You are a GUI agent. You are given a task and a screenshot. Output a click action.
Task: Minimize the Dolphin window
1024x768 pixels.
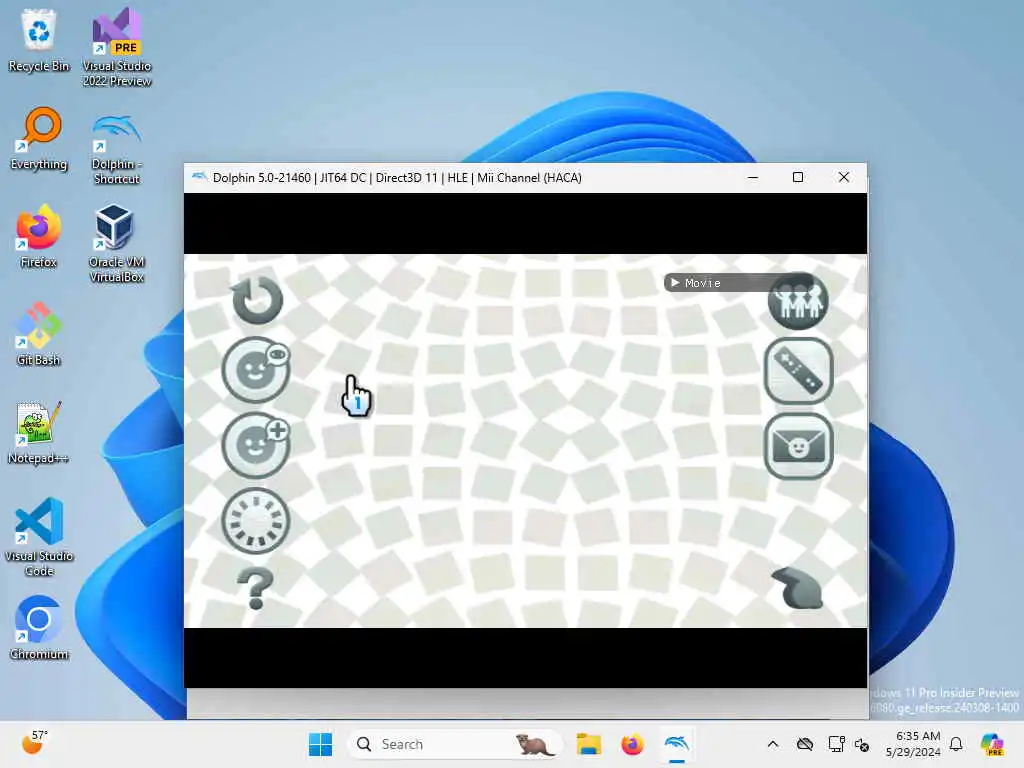pos(753,177)
